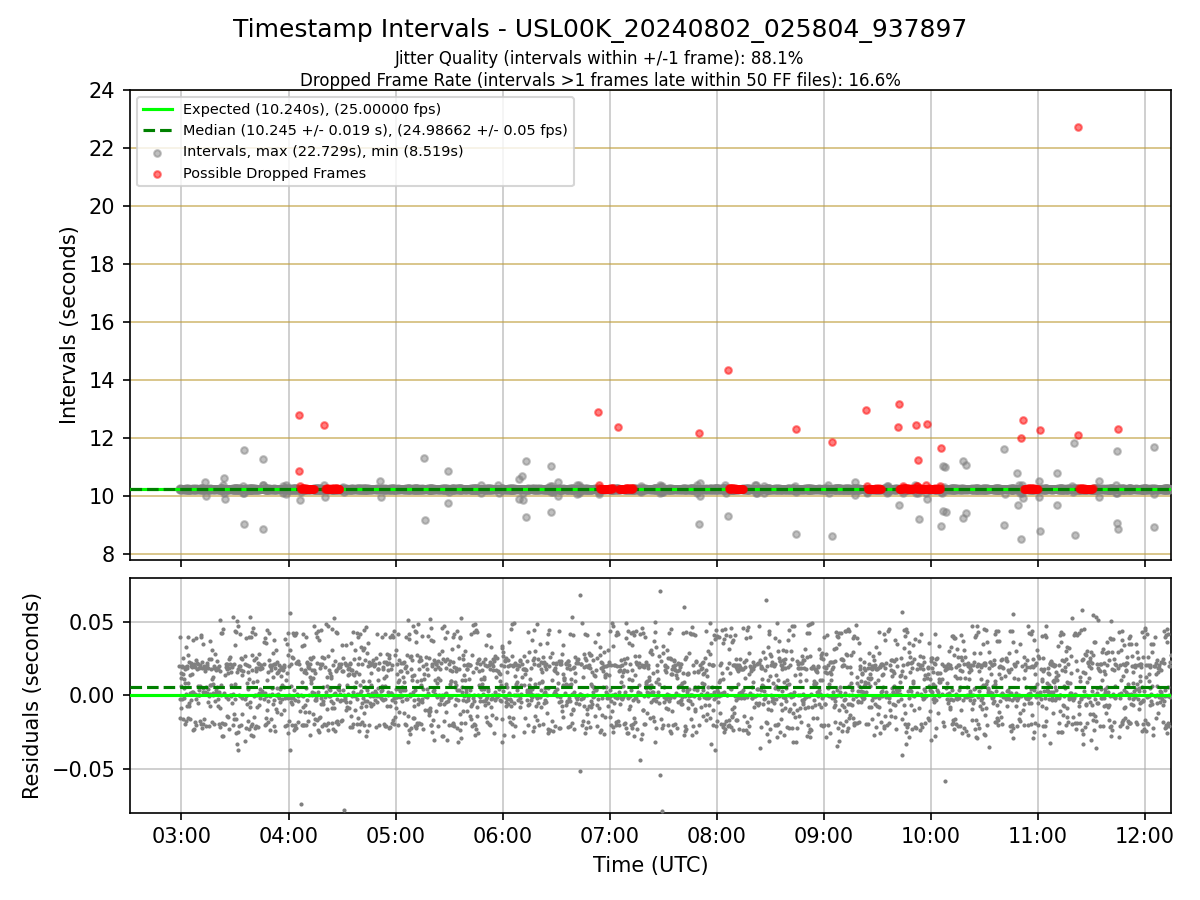Select the 'Dropped Frame Rate' 16.6% subtitle line

600,80
